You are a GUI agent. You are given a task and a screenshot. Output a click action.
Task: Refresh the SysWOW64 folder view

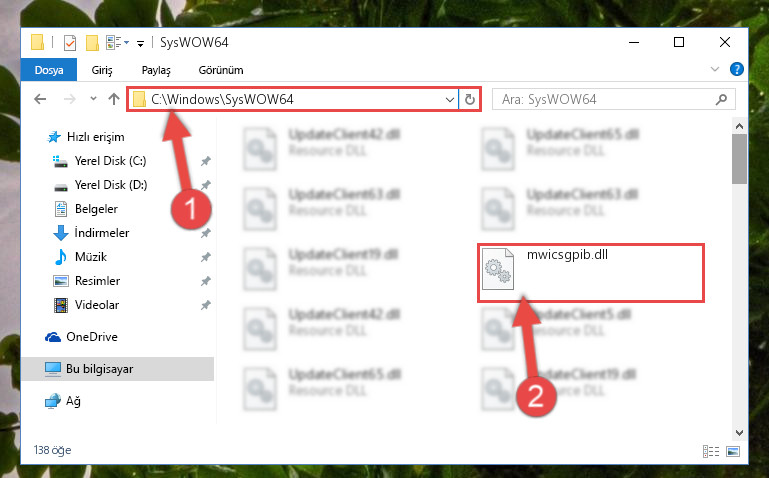tap(470, 100)
